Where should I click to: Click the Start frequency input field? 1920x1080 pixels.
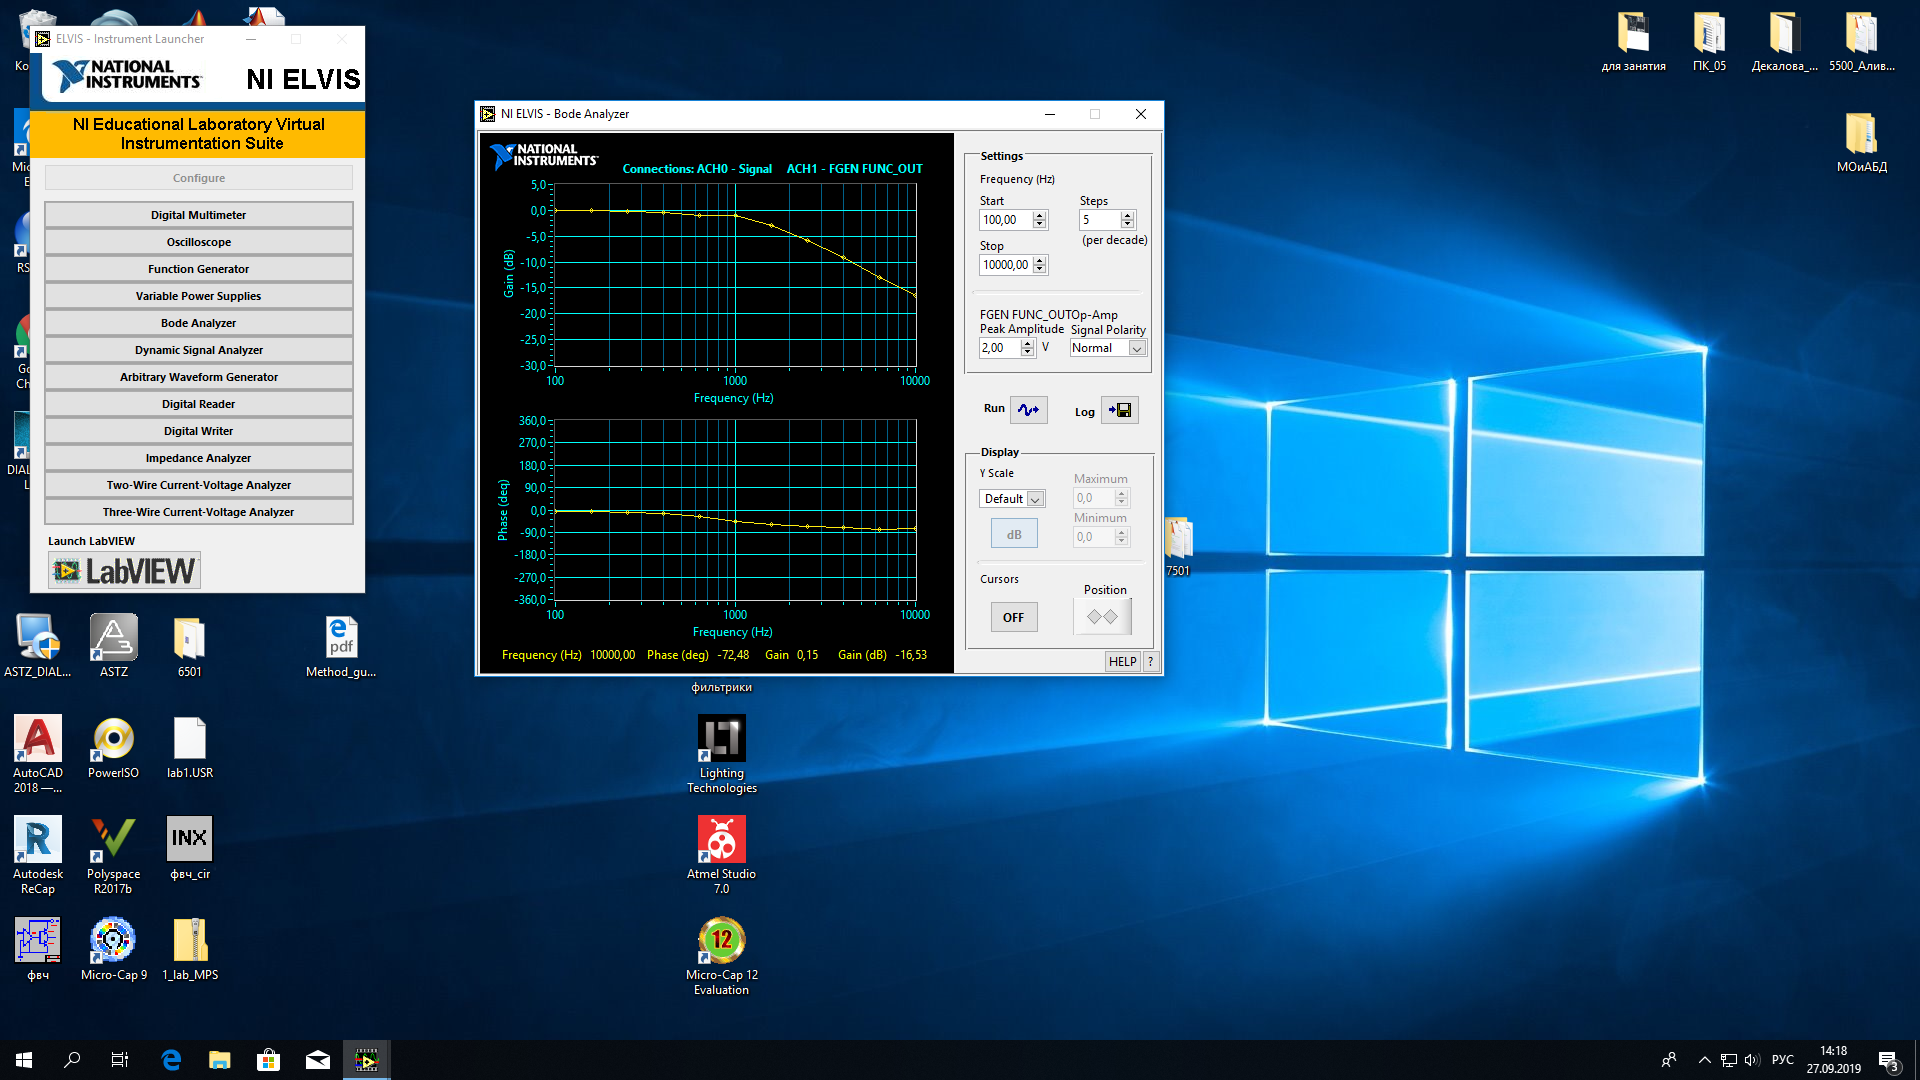coord(1005,220)
